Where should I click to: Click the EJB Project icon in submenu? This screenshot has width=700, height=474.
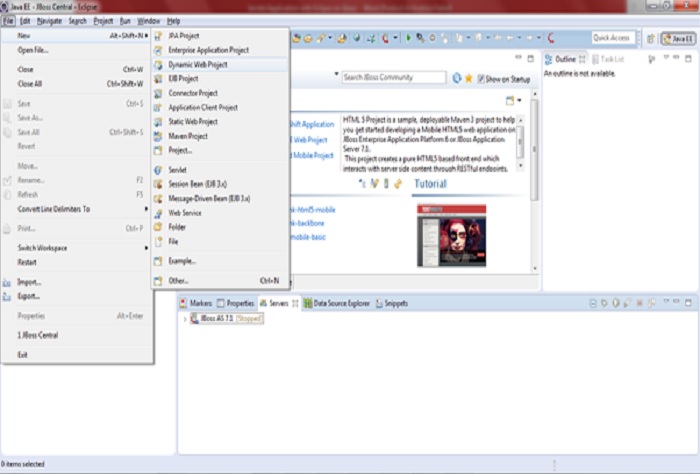[x=158, y=79]
